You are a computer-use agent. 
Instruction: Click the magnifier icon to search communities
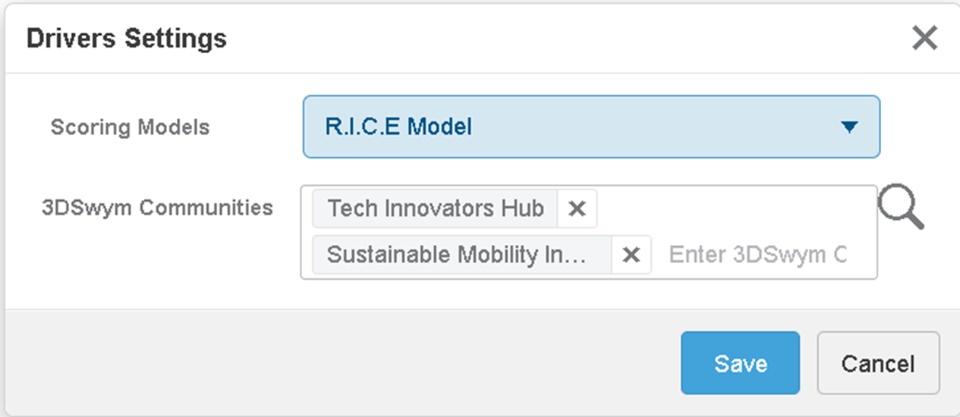pos(900,208)
